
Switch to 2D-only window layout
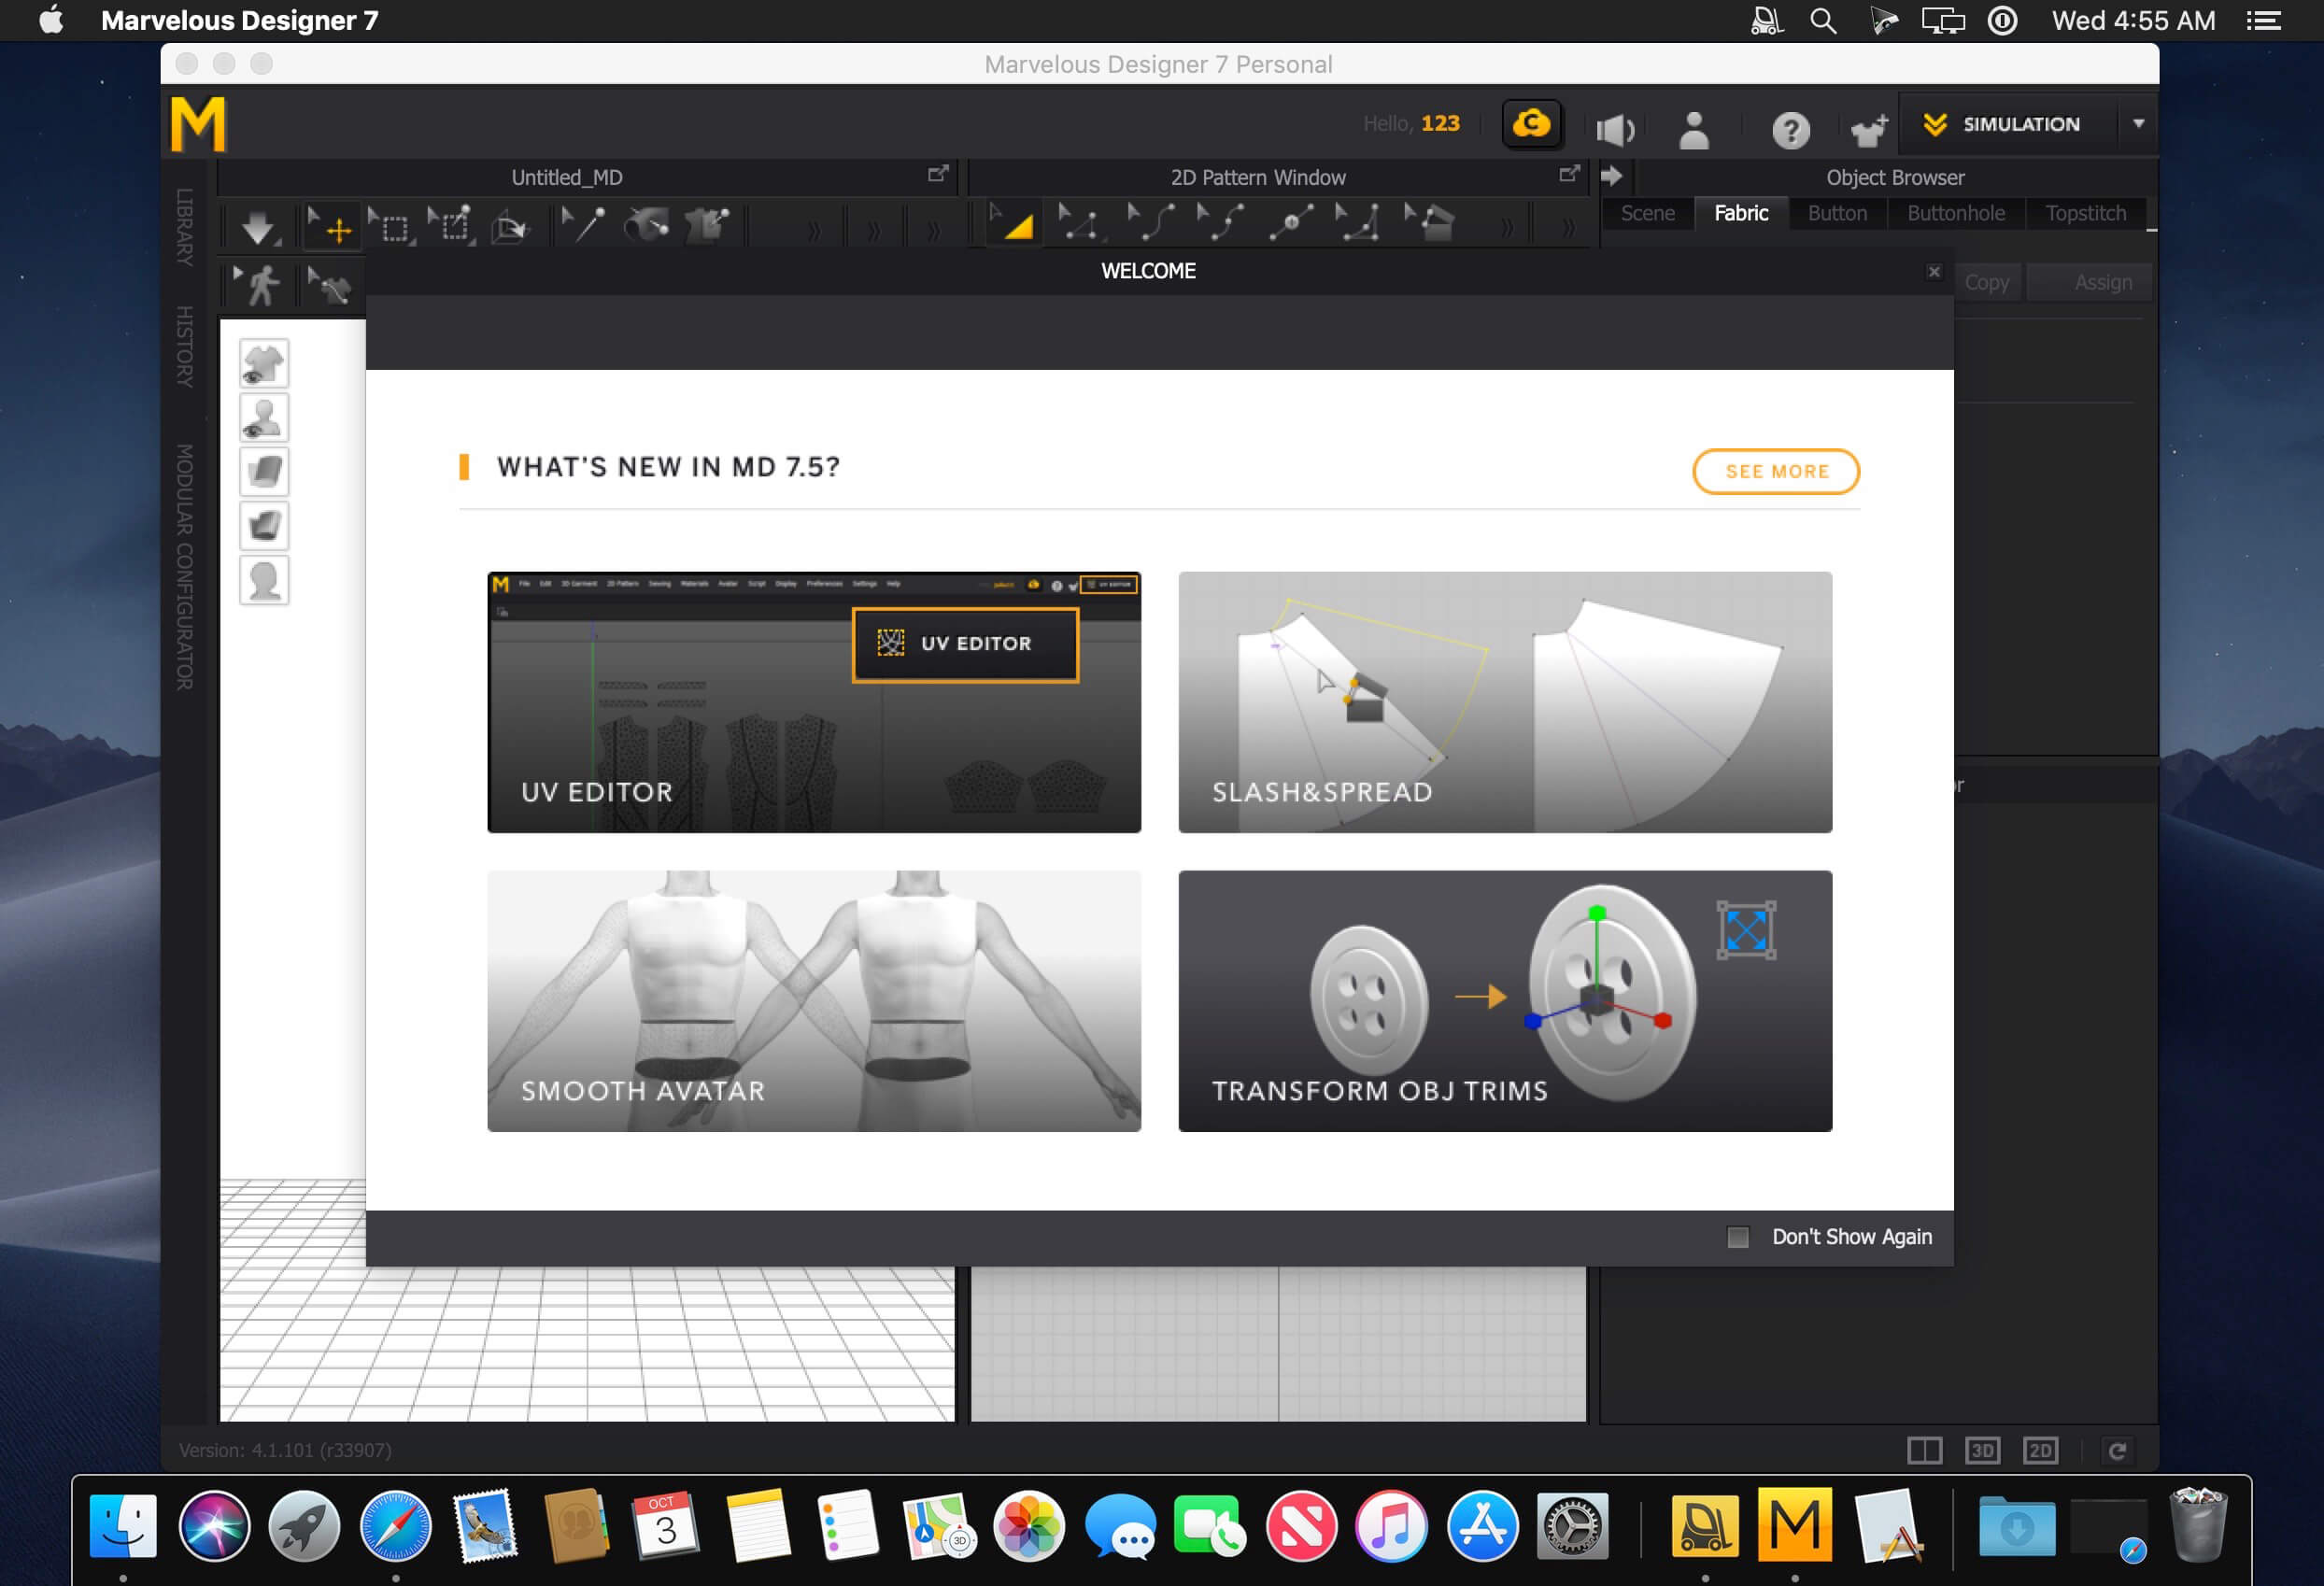2040,1450
